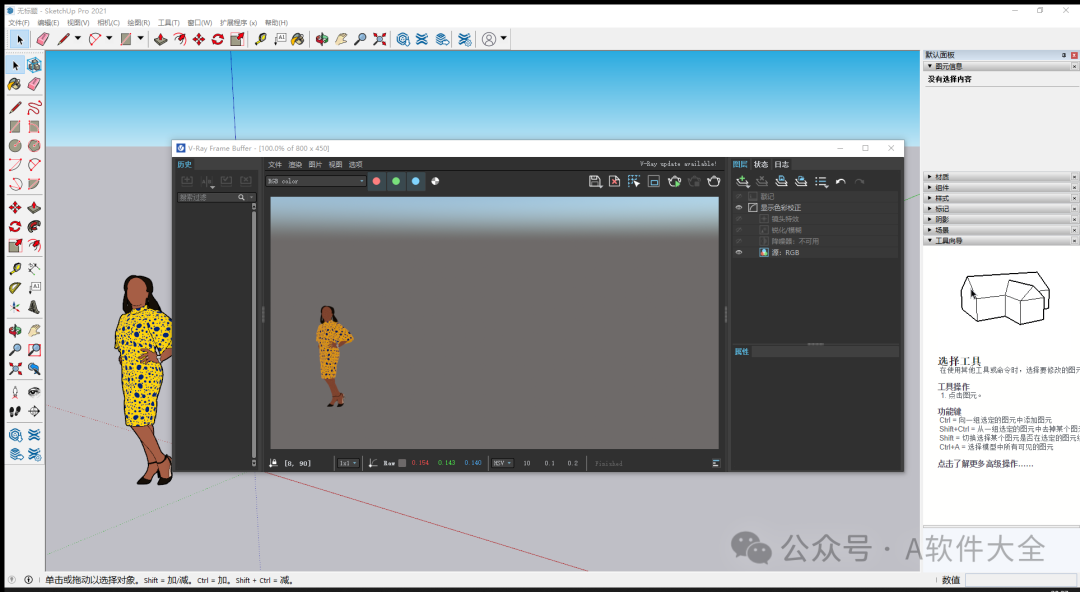
Task: Open the RGB color channel dropdown
Action: click(x=316, y=181)
